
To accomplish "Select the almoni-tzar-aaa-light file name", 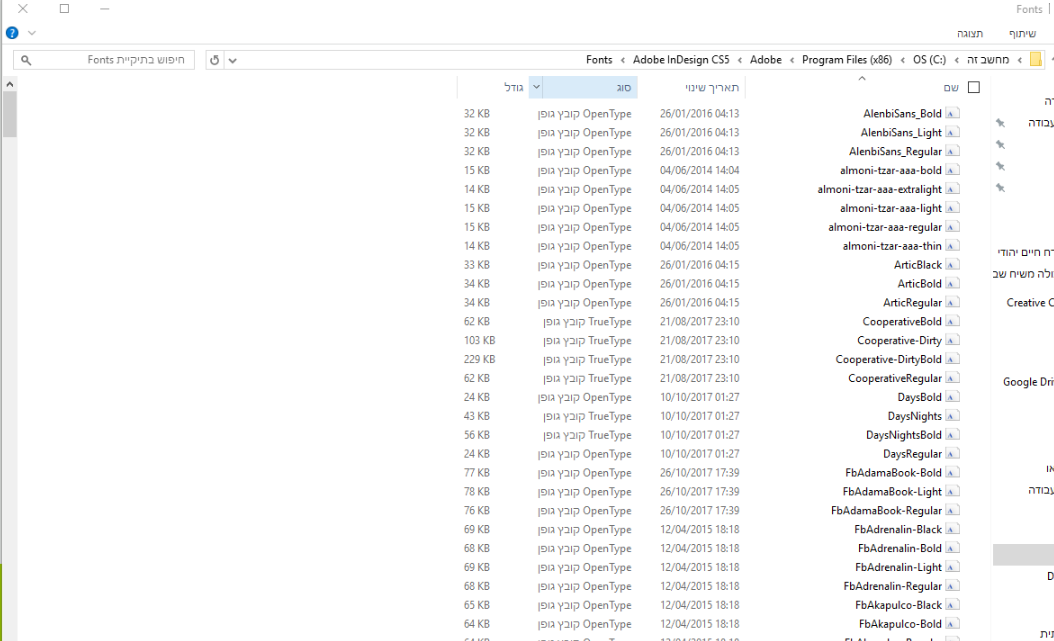I will coord(891,208).
